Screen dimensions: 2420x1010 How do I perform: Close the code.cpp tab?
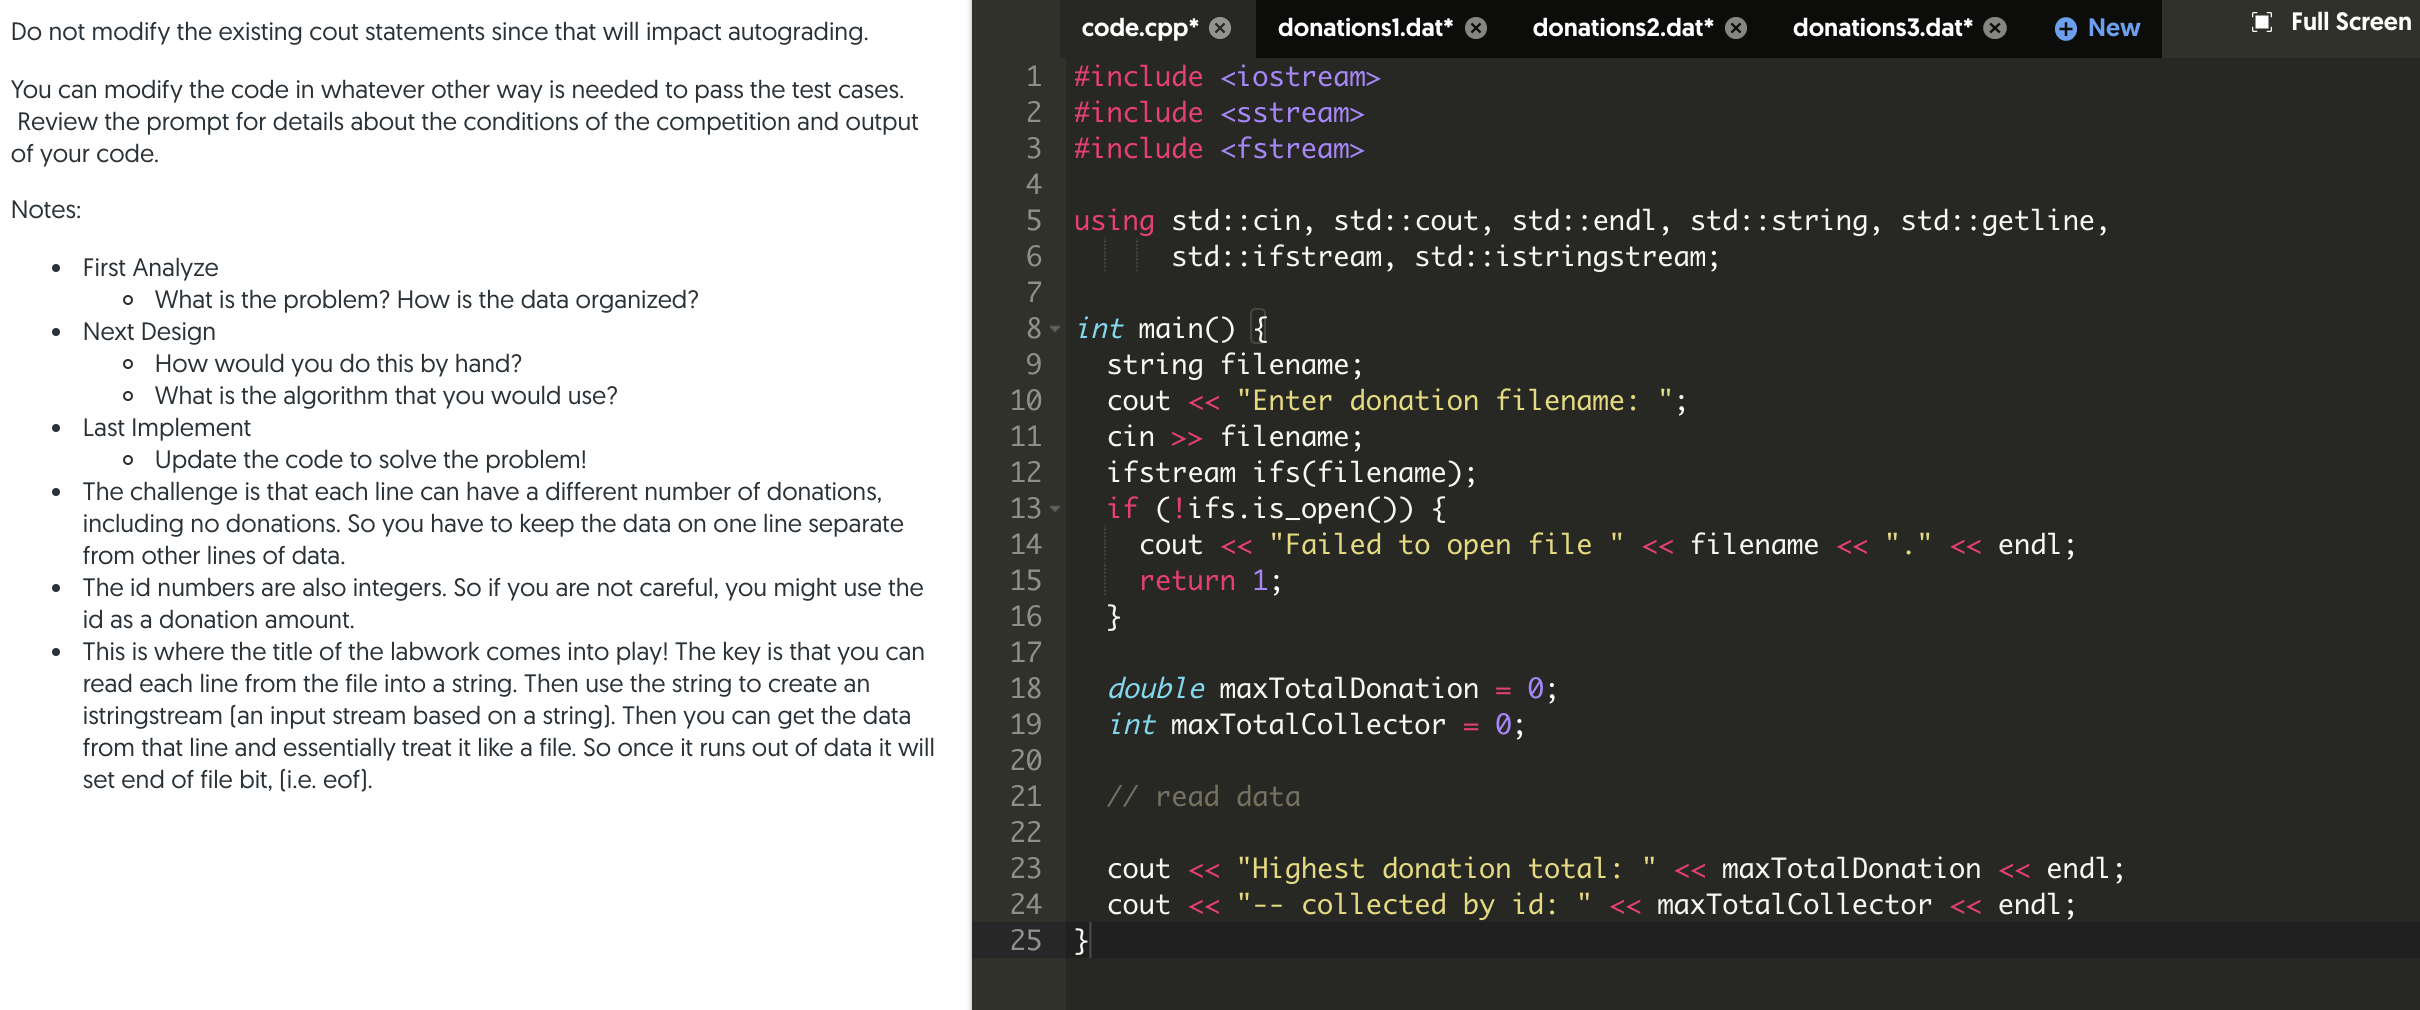(1219, 29)
